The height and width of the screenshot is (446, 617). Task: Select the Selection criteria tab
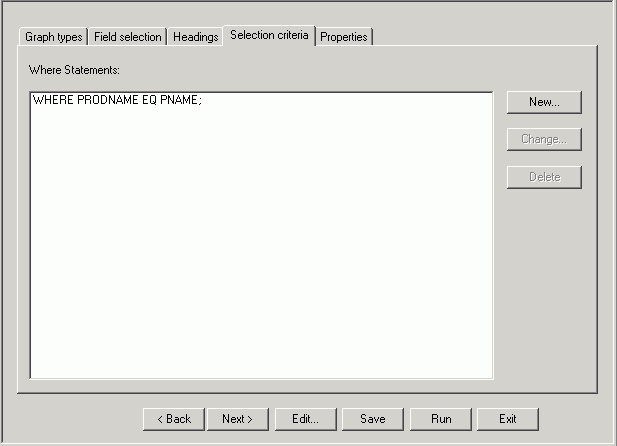[x=269, y=35]
